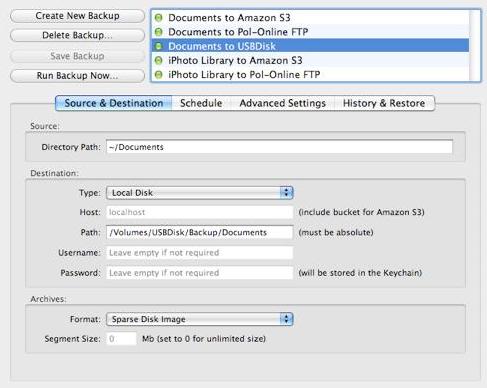This screenshot has height=388, width=487.
Task: Click status icon beside Documents to USBDisk
Action: coord(159,46)
